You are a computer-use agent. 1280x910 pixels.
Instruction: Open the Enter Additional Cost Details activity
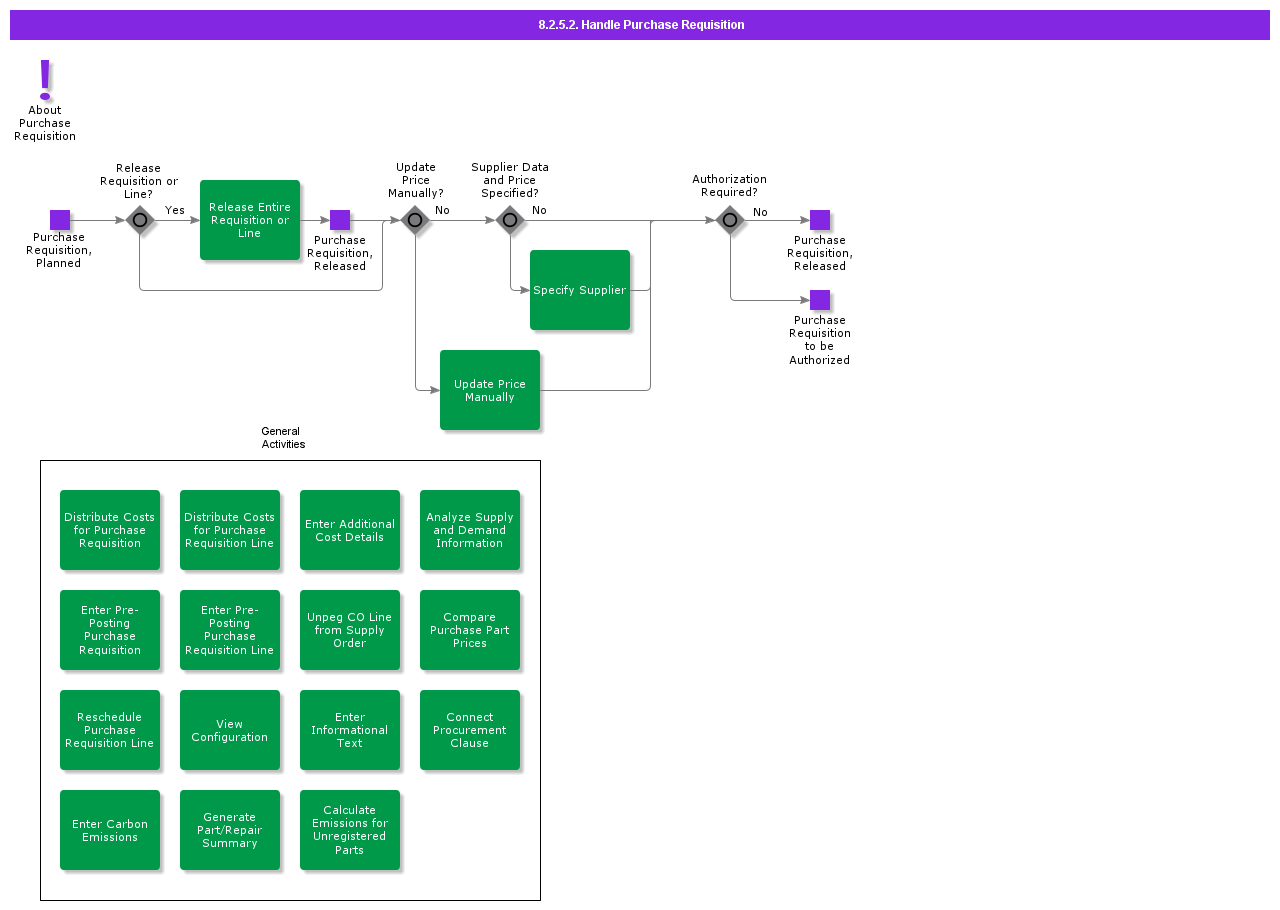350,530
